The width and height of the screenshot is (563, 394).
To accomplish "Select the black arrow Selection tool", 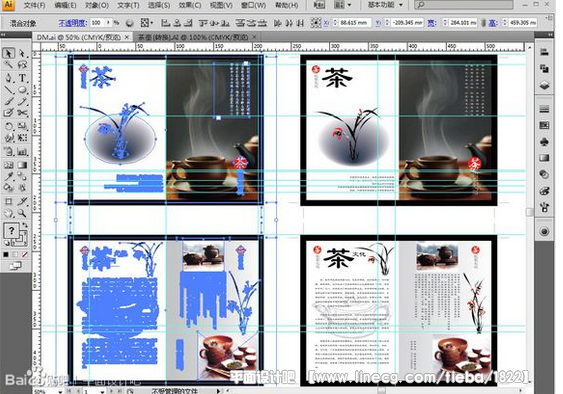I will pyautogui.click(x=8, y=53).
